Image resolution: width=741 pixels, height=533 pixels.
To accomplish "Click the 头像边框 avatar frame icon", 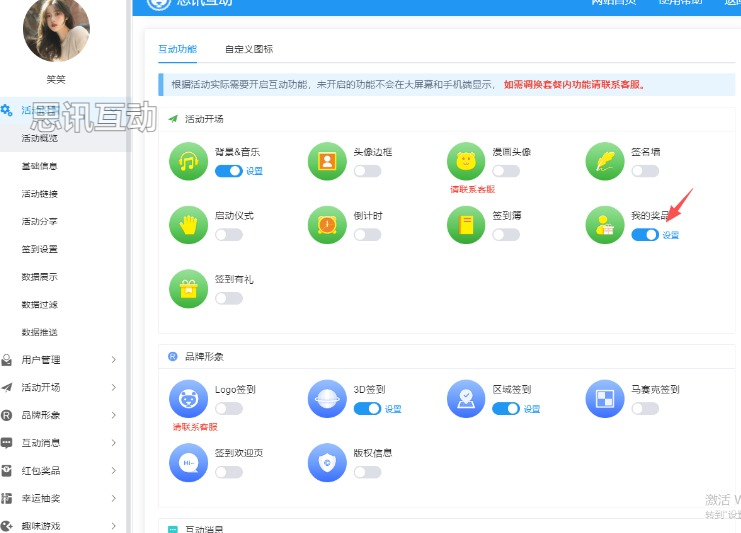I will point(327,161).
